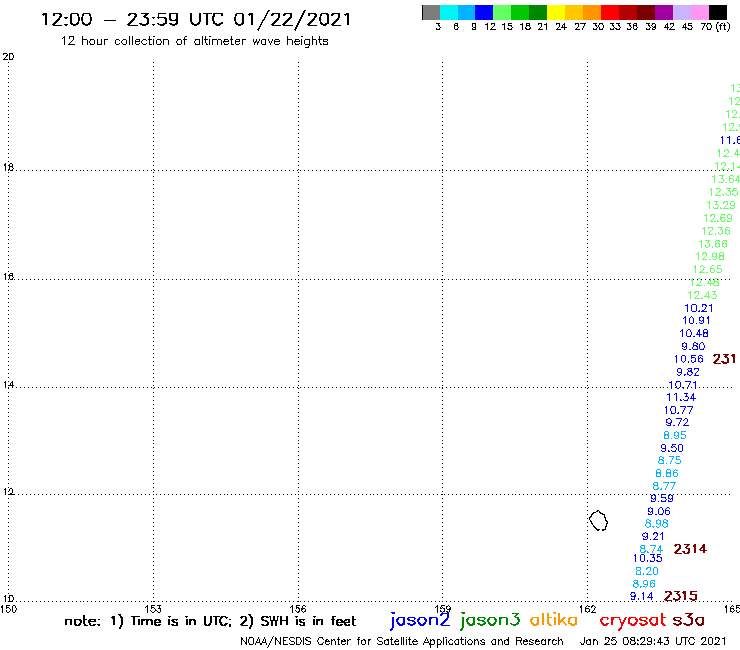
Task: Click the wave height value 9.59
Action: (x=662, y=498)
